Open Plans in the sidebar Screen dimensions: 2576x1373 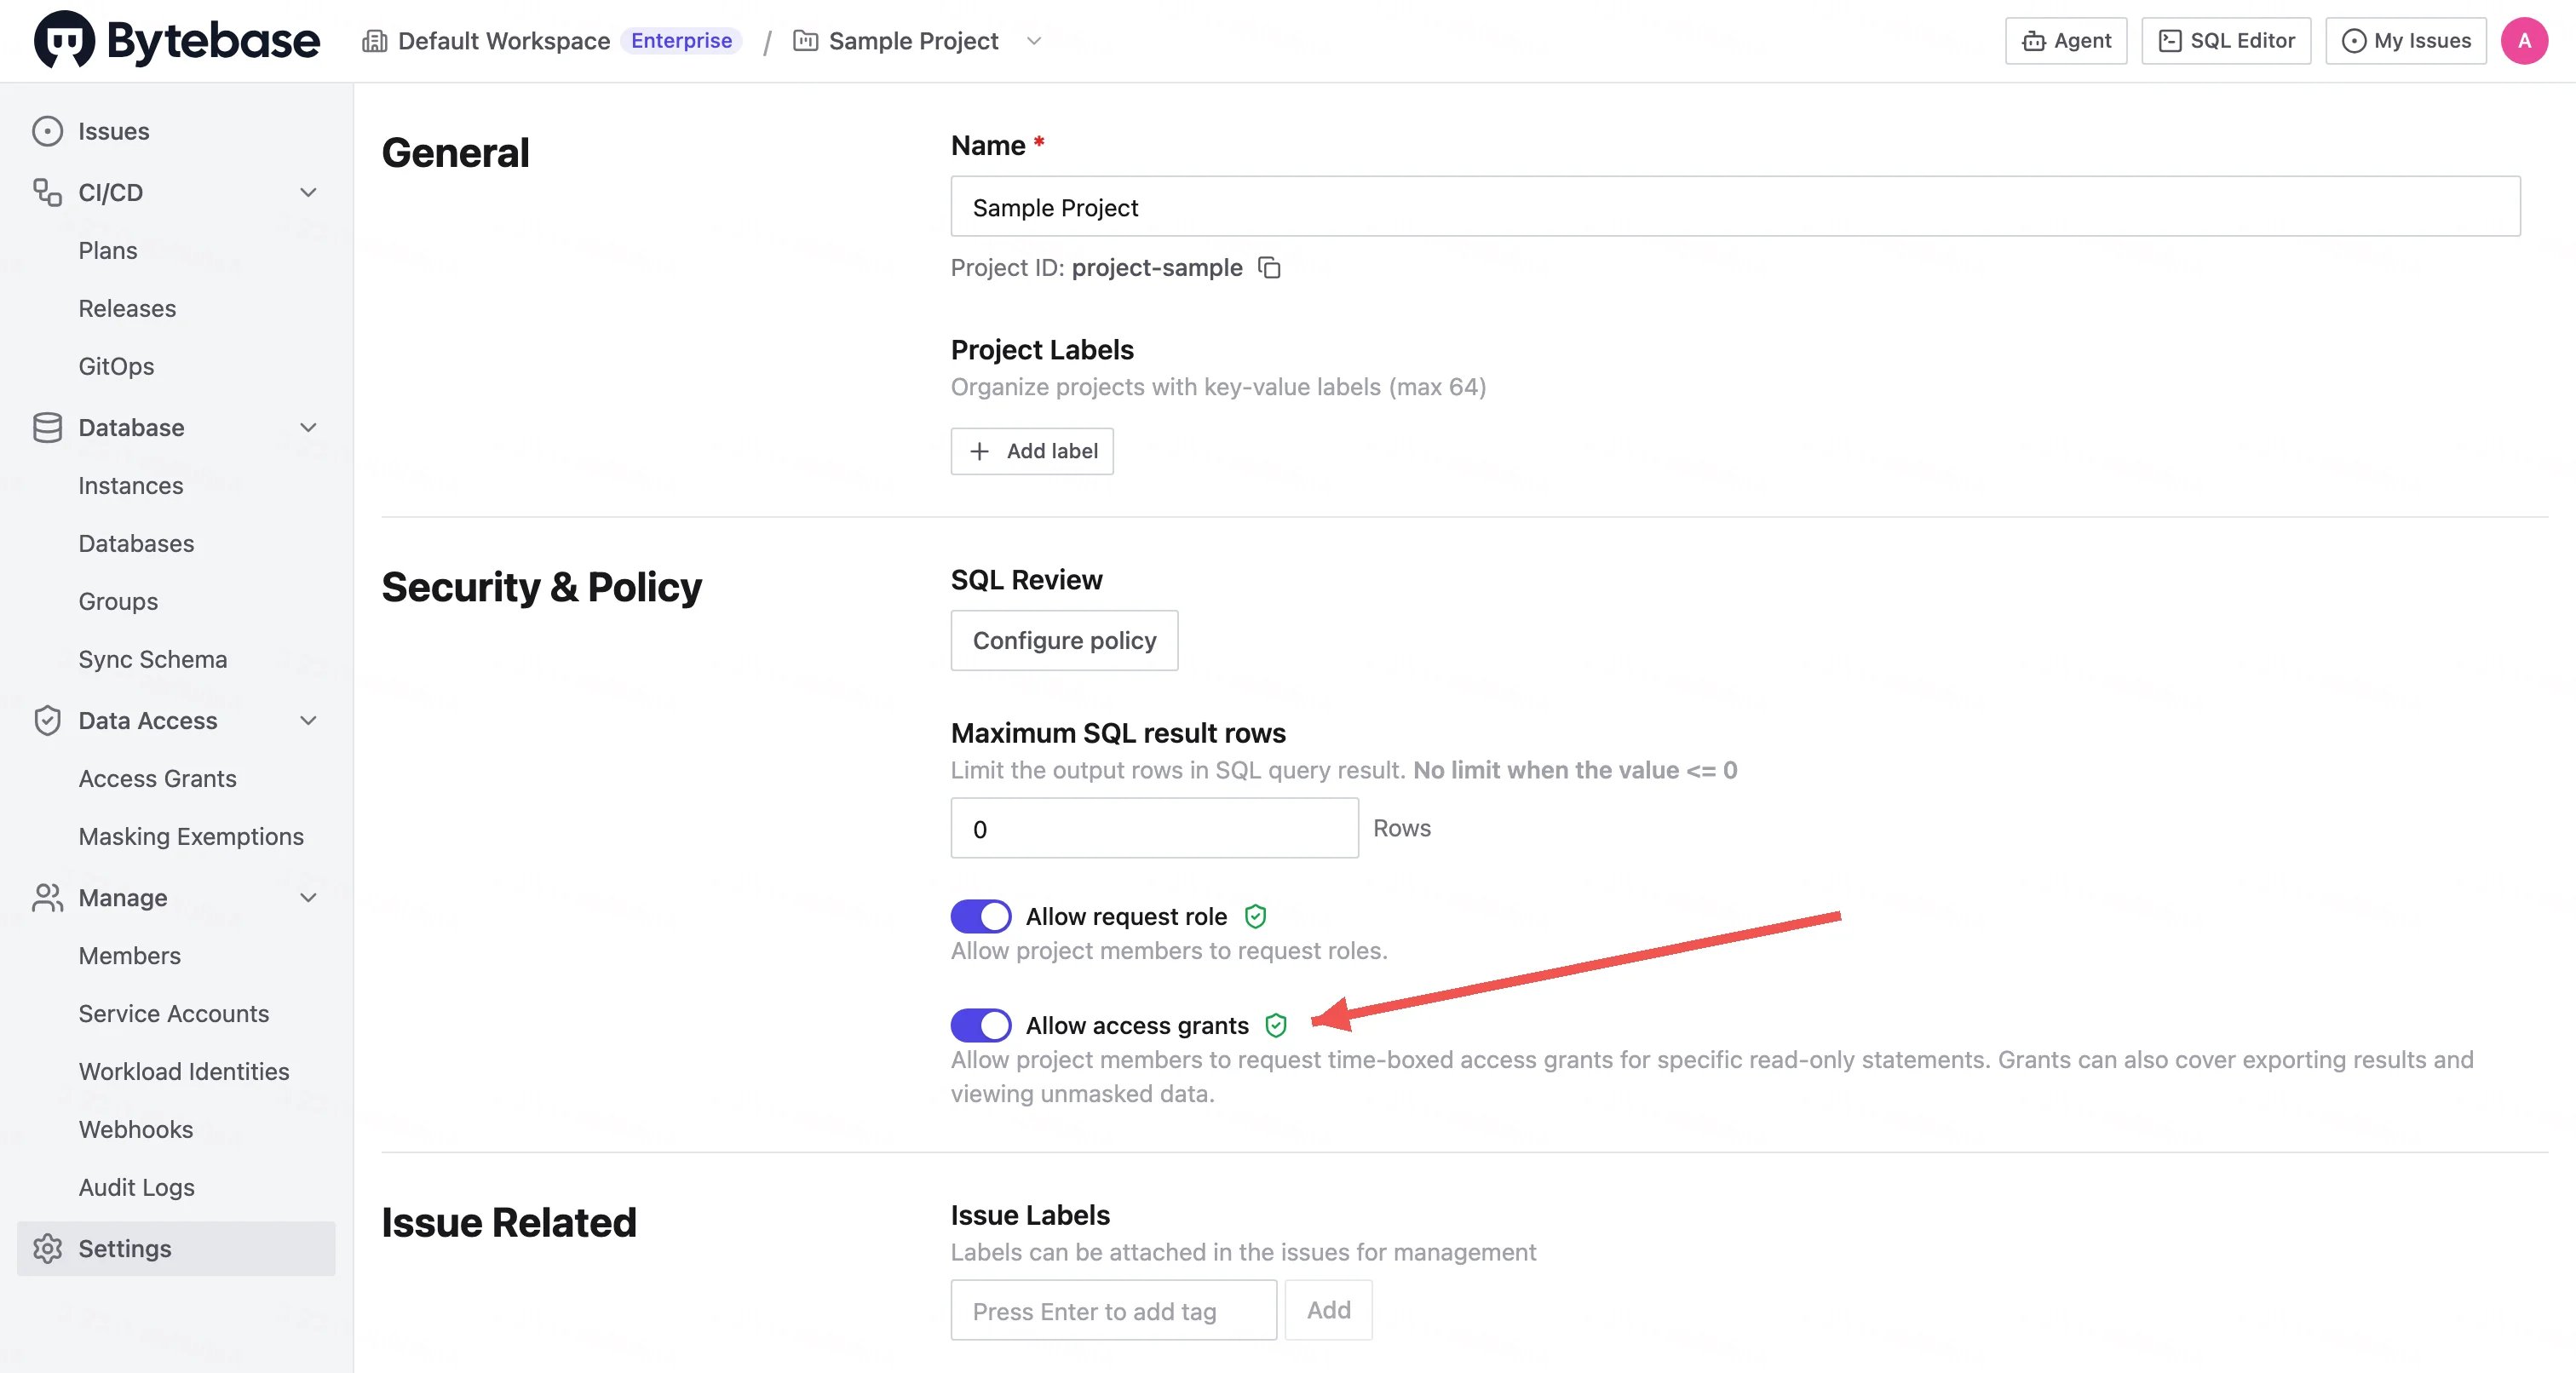[x=108, y=250]
